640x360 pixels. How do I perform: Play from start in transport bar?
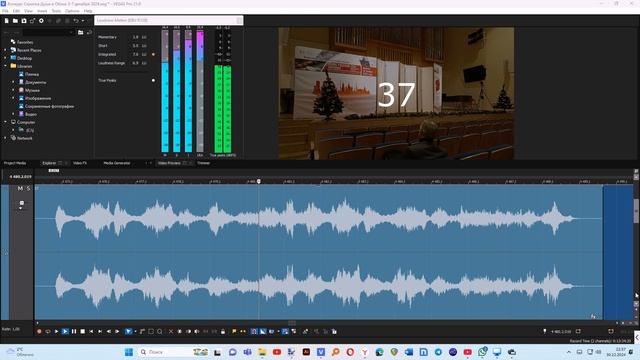pyautogui.click(x=56, y=331)
